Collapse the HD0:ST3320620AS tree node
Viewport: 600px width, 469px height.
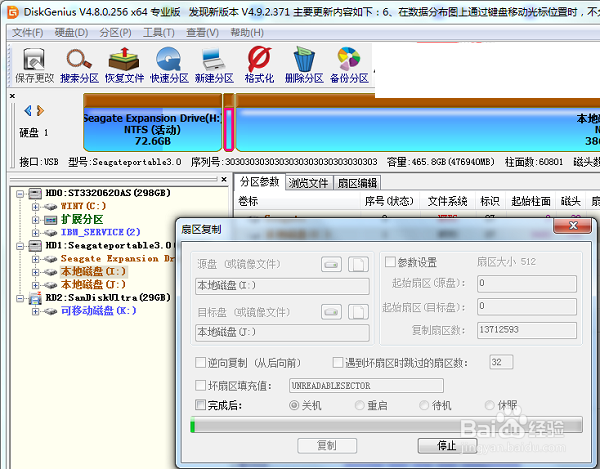pos(20,194)
